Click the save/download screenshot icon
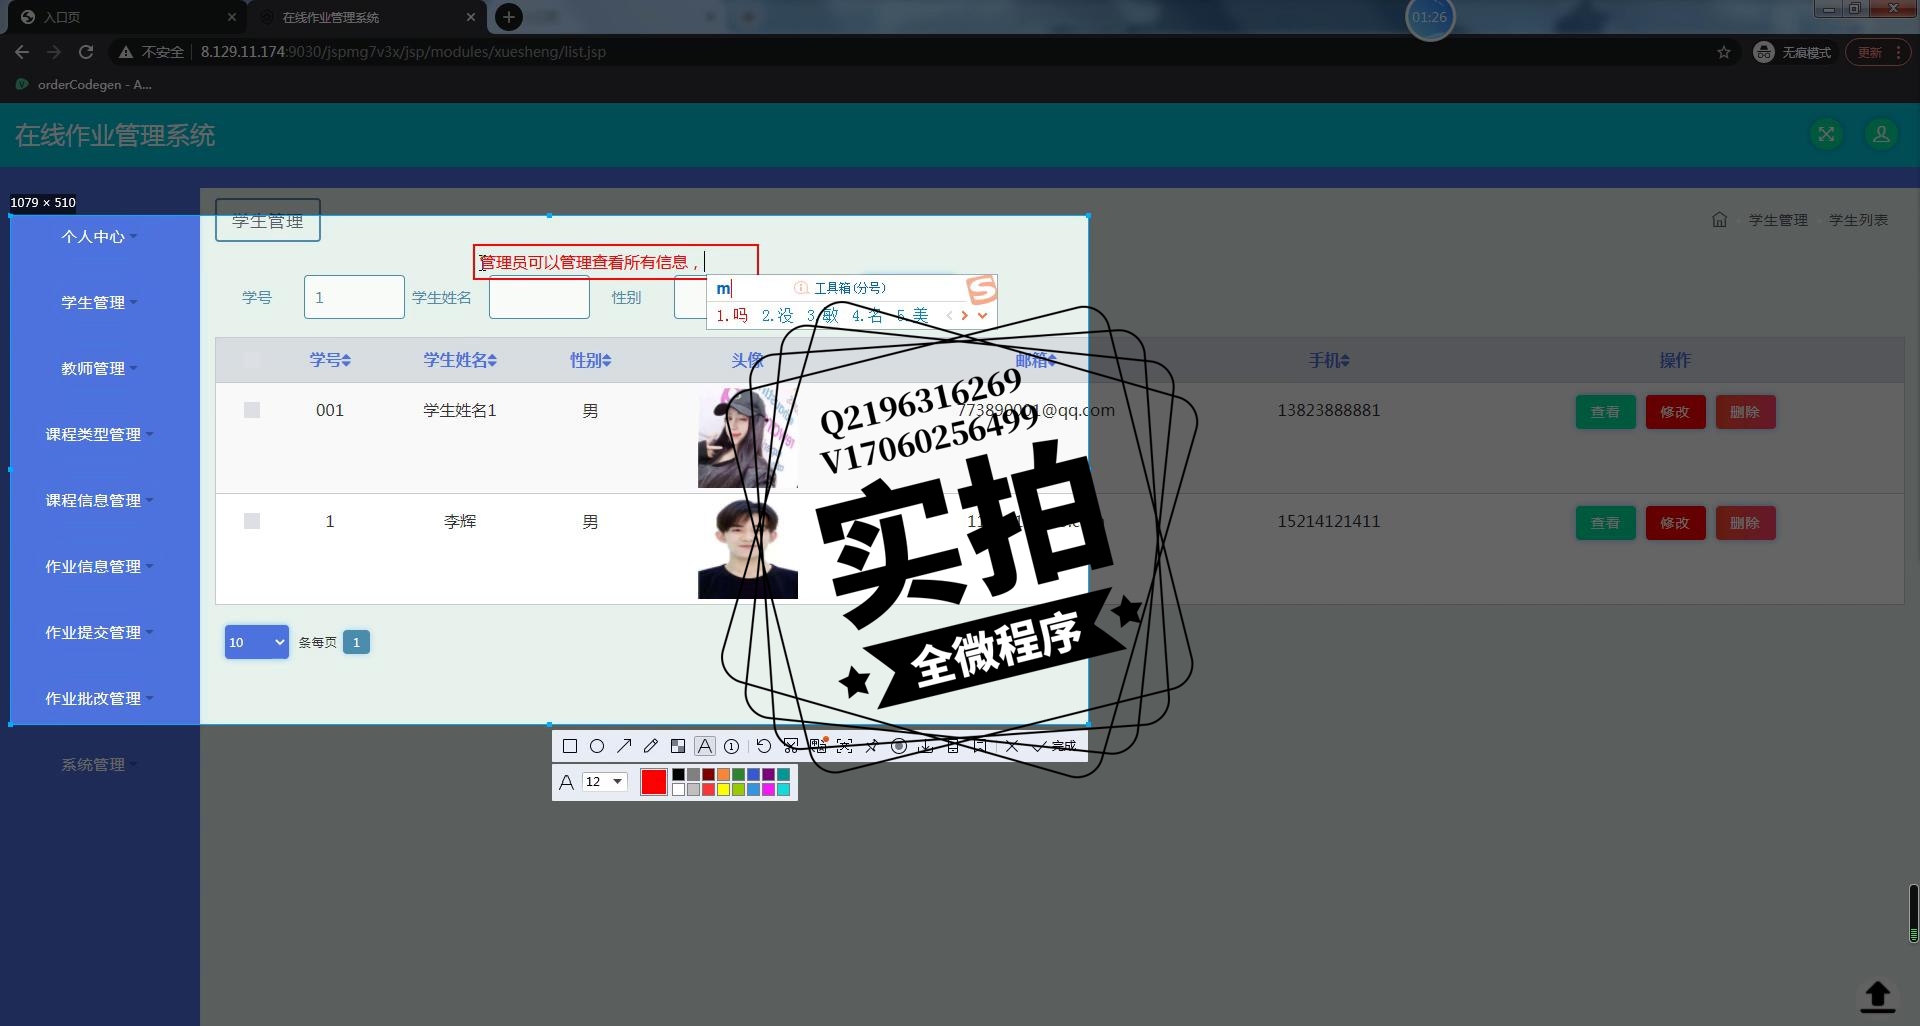 (926, 747)
